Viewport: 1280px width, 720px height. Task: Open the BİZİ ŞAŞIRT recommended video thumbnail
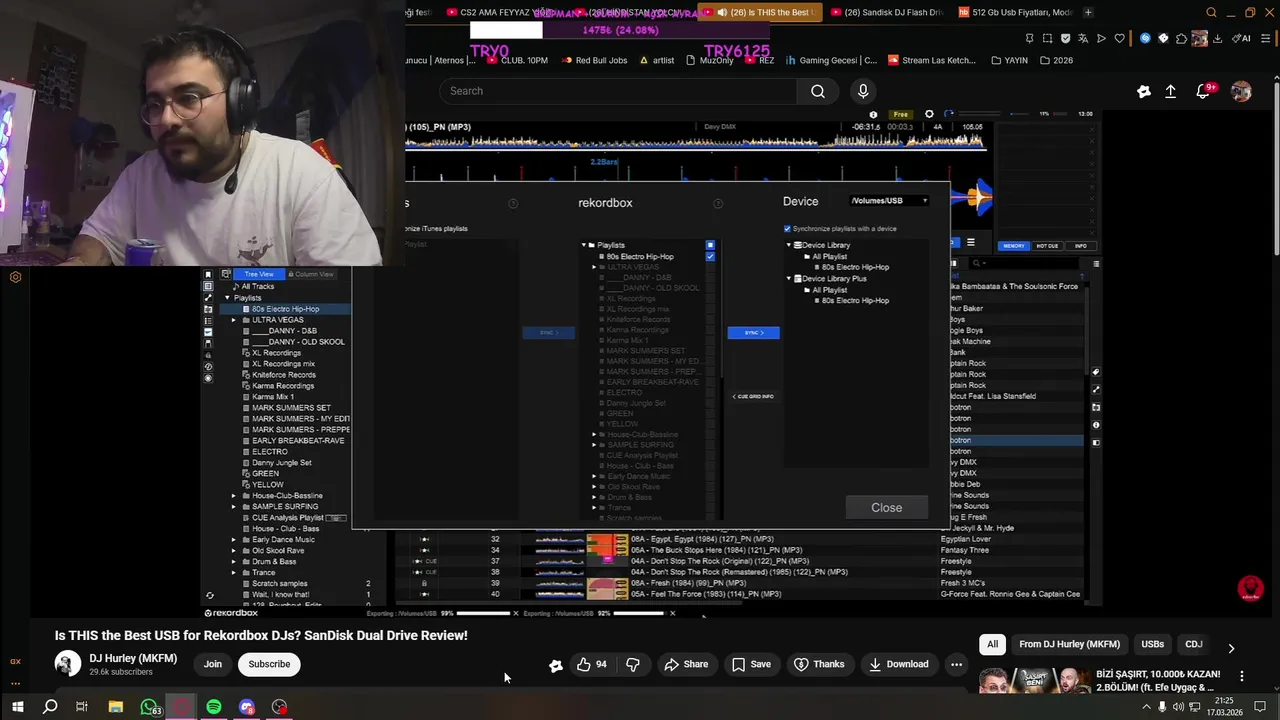(1033, 680)
